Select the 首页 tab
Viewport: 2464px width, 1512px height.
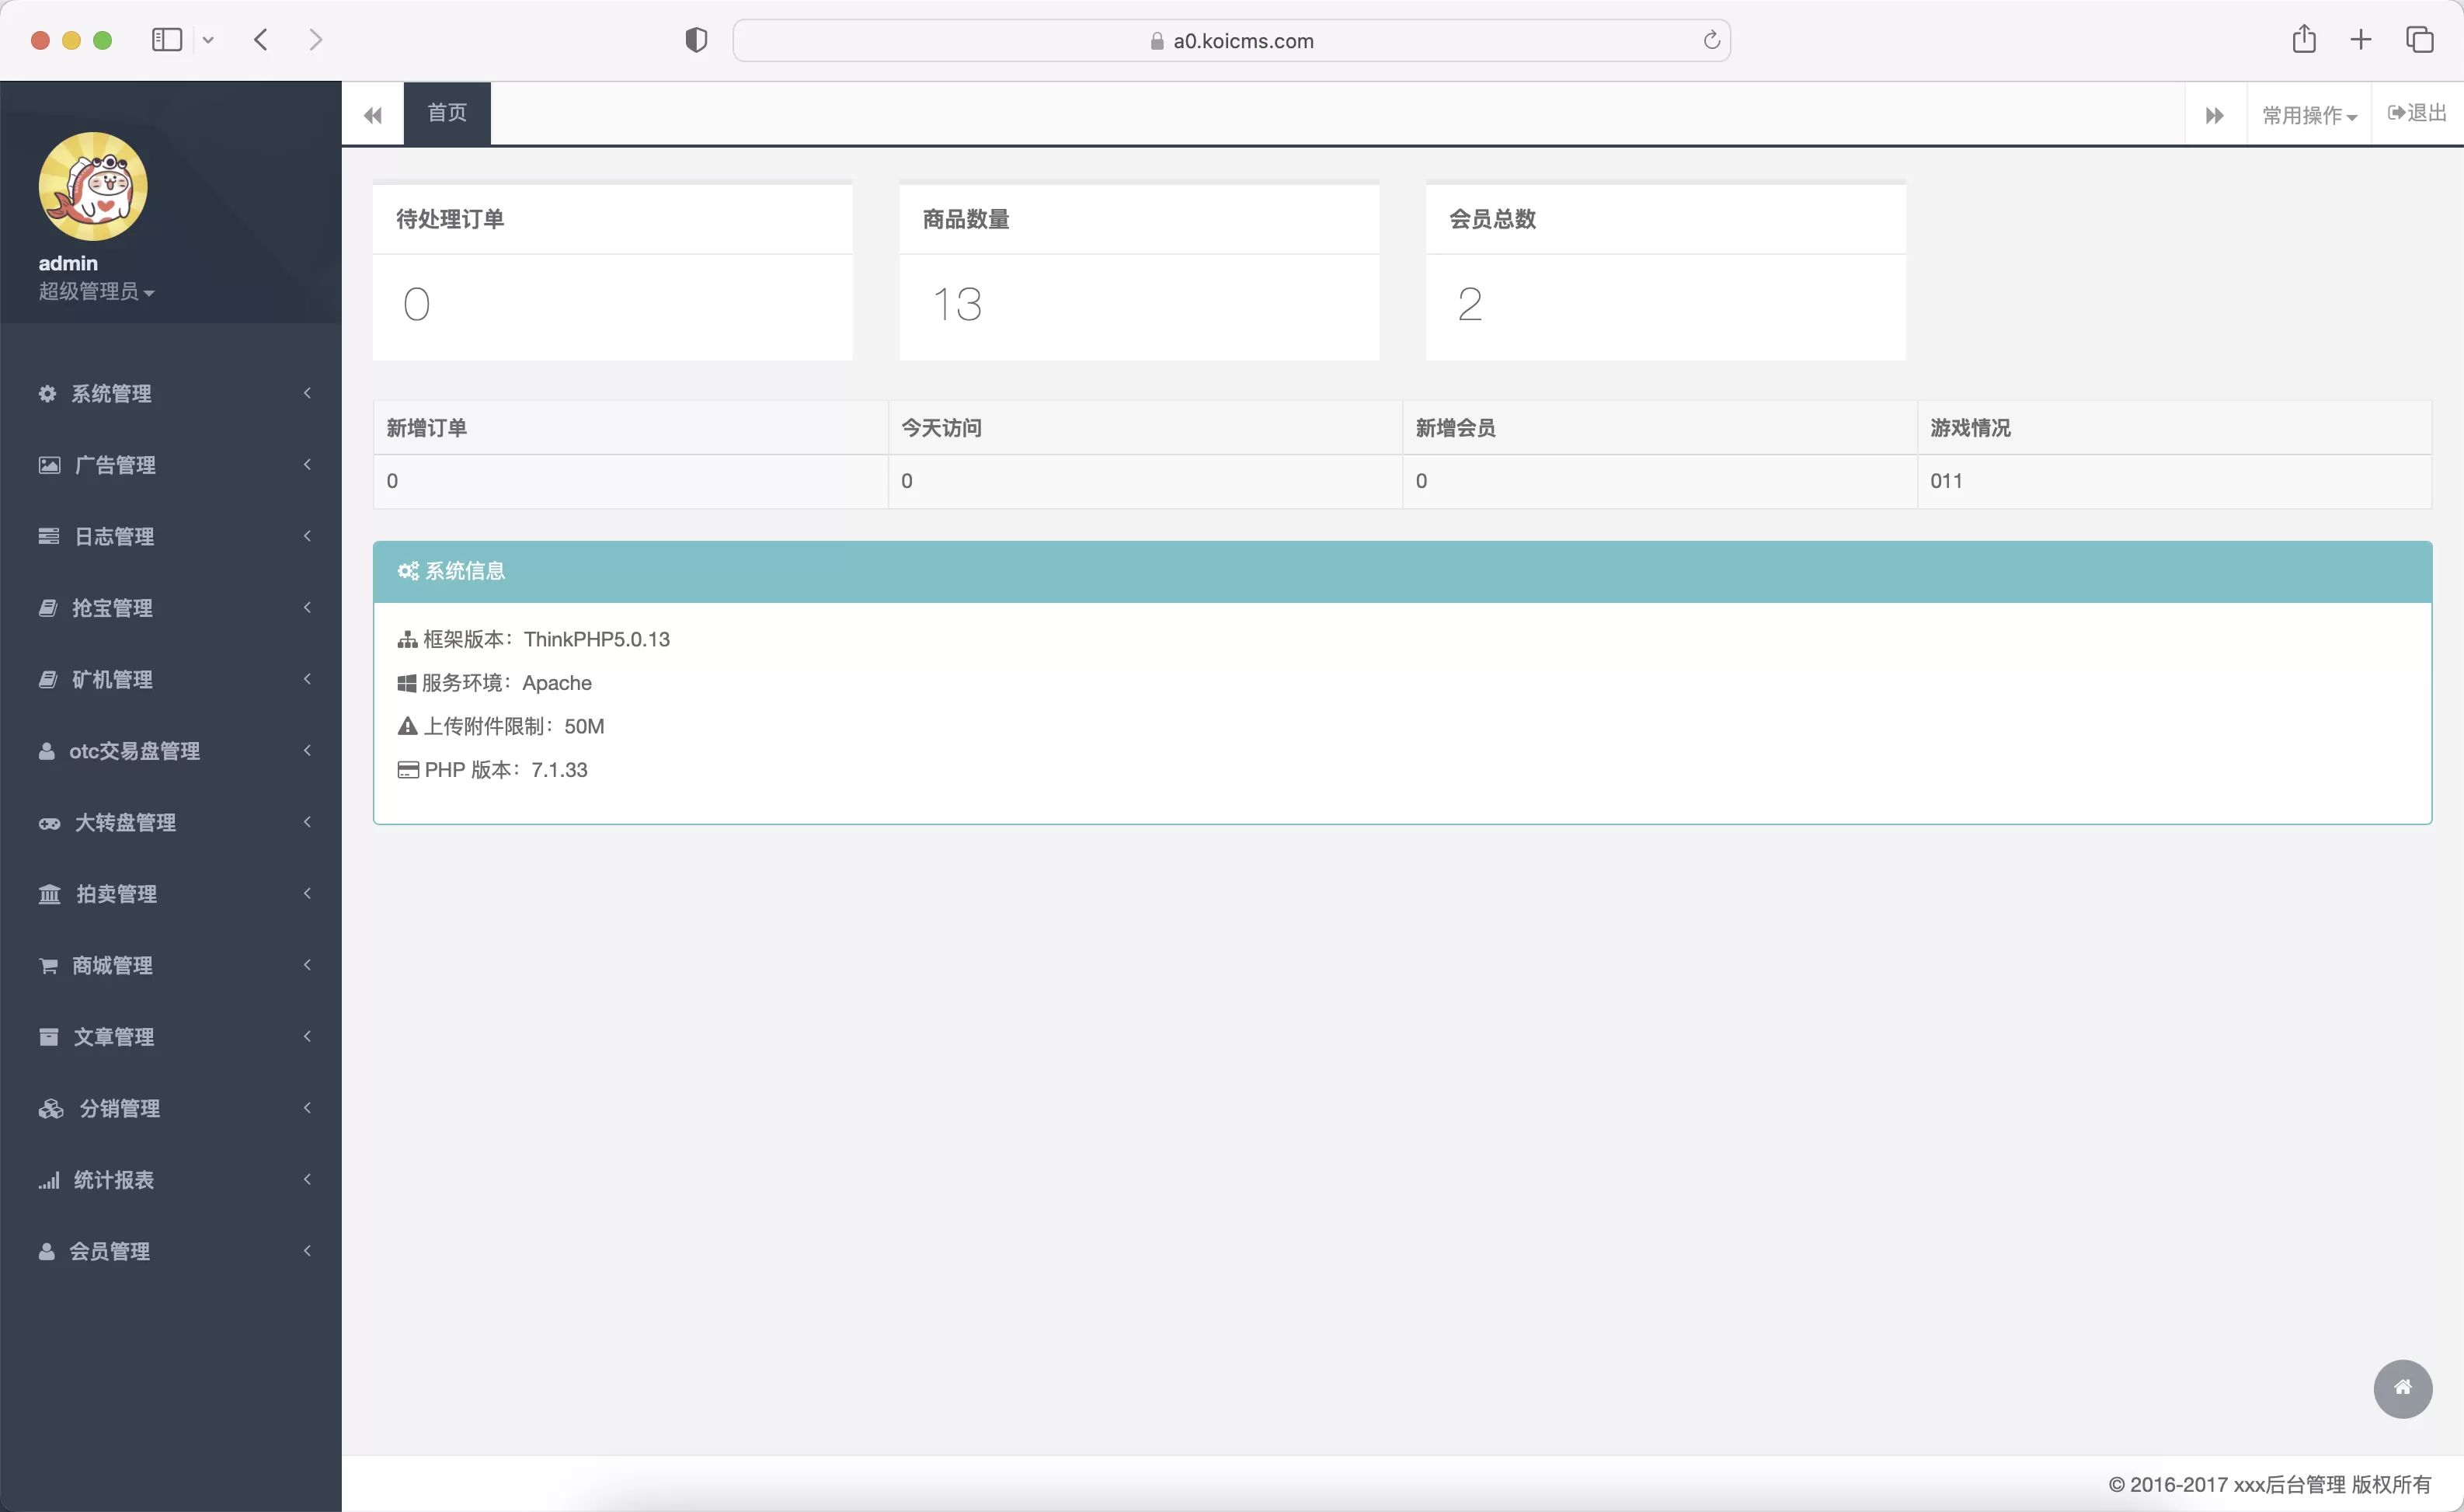pyautogui.click(x=447, y=113)
